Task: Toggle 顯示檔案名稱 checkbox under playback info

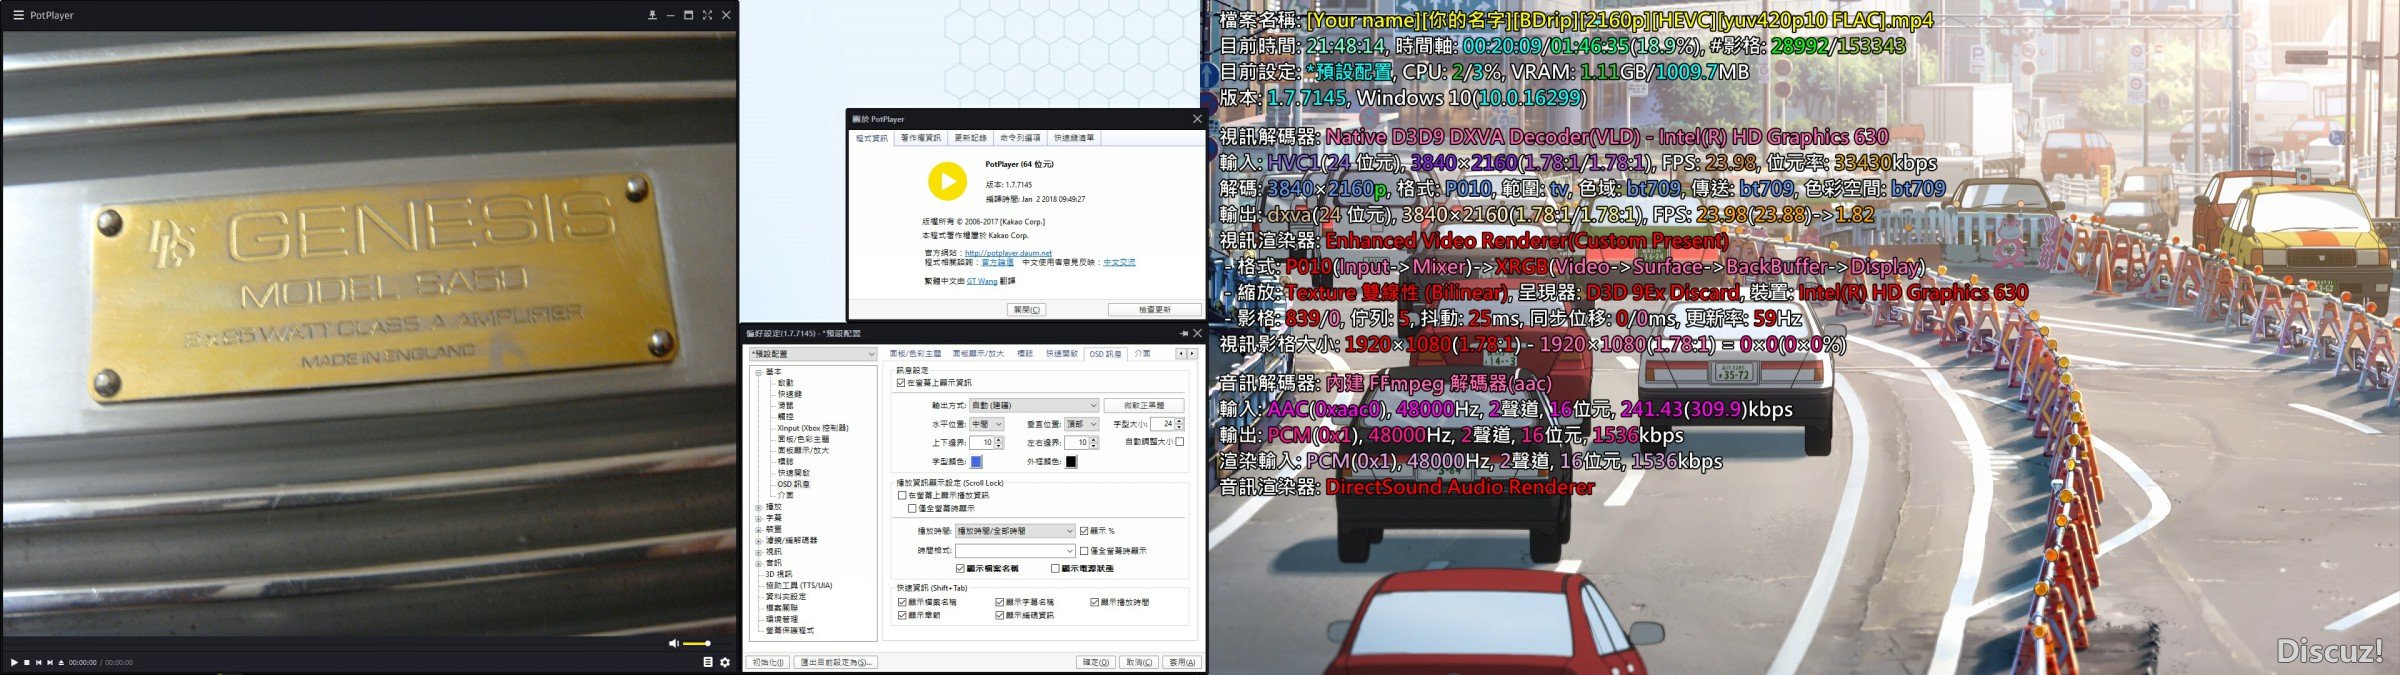Action: 960,568
